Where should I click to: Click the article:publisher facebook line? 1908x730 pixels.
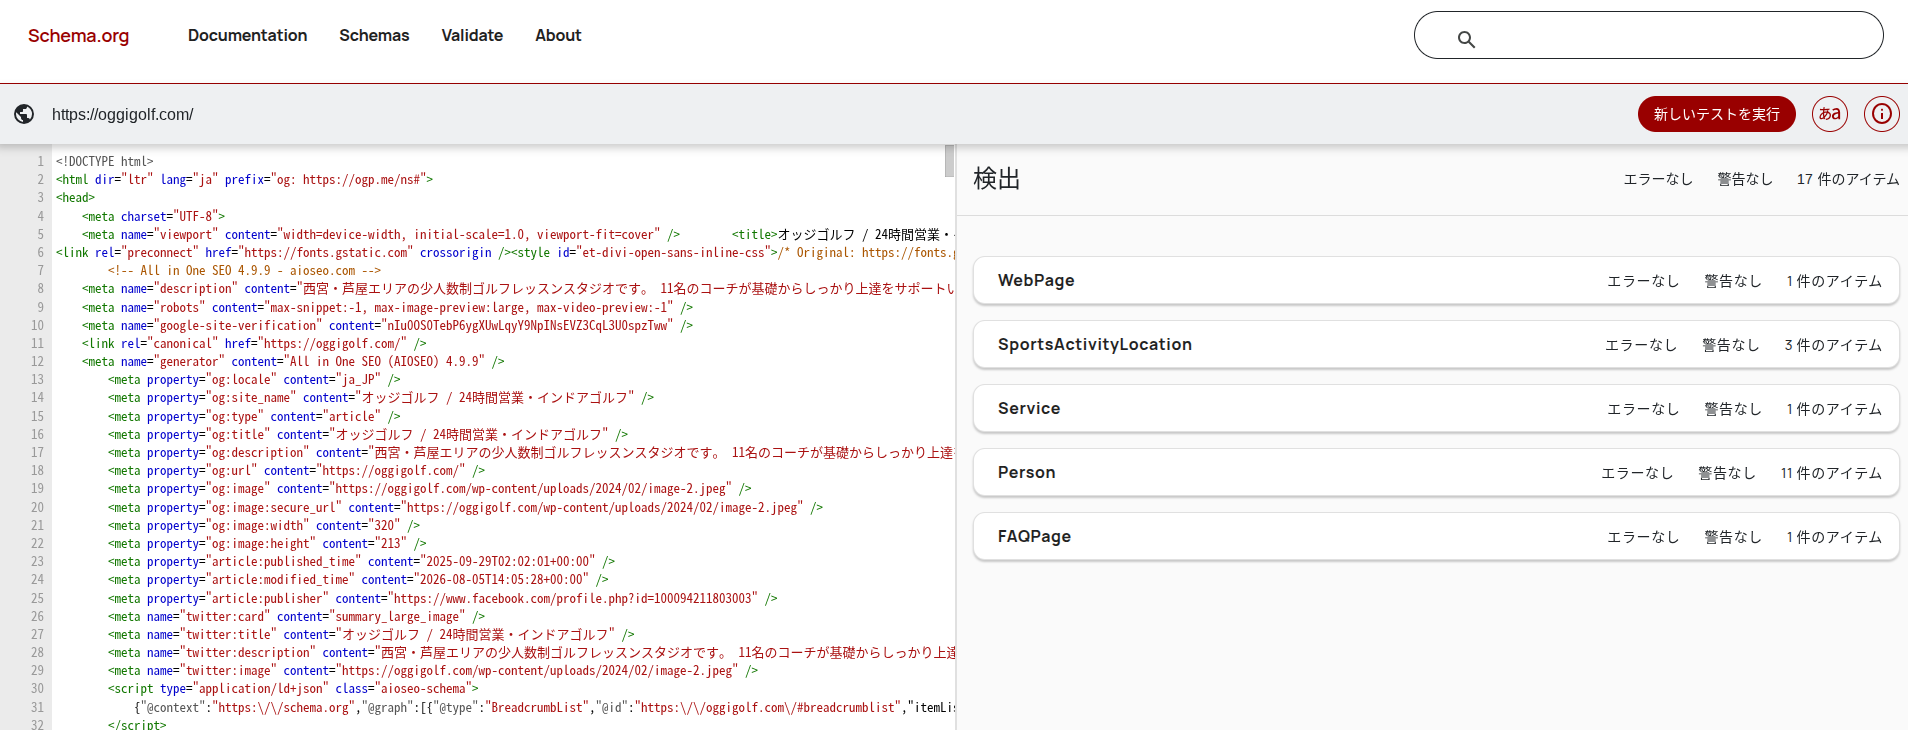coord(442,598)
